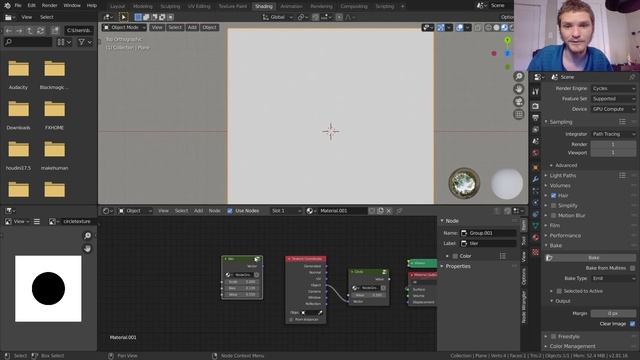640x360 pixels.
Task: Open the Feature Set Supported dropdown
Action: pos(613,99)
